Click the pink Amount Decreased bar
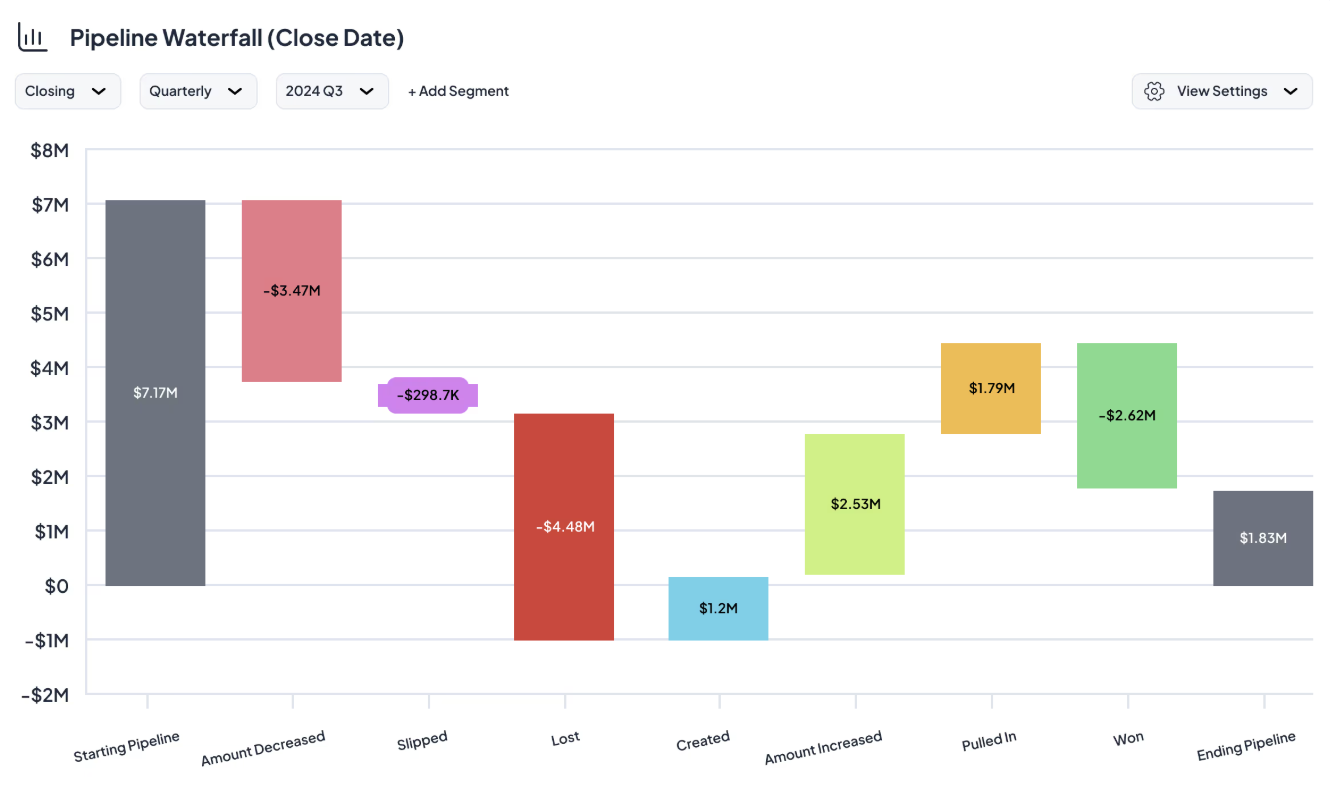This screenshot has width=1330, height=788. 291,290
